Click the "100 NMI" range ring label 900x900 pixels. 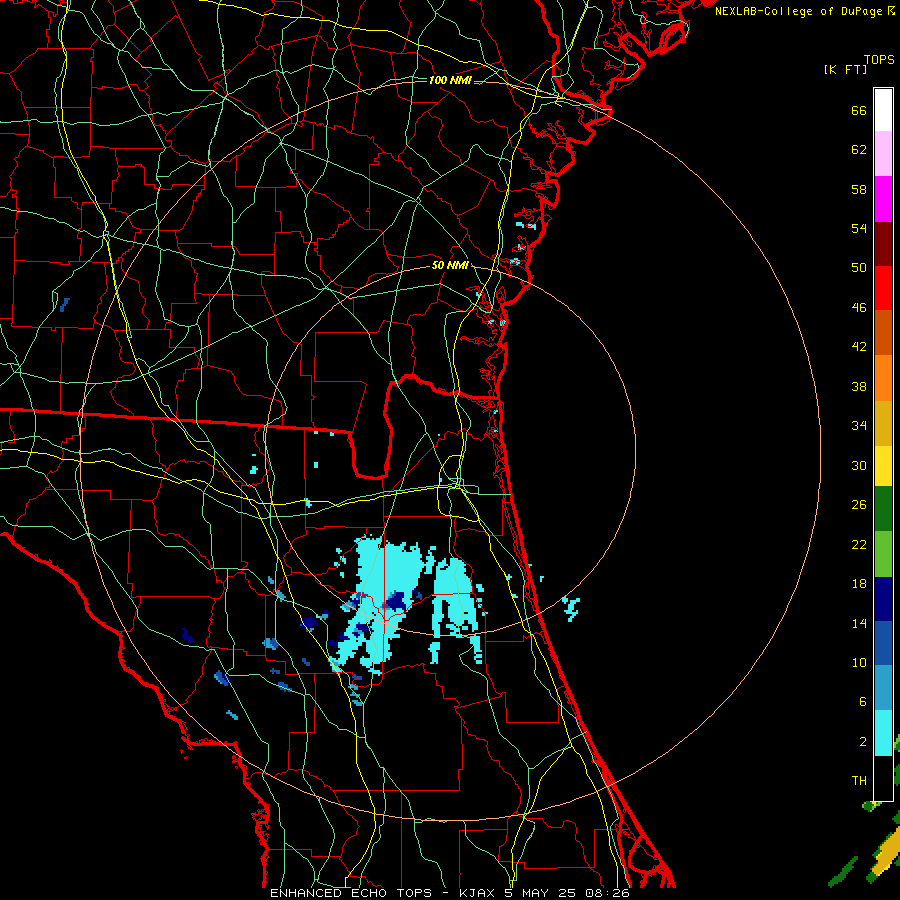[x=450, y=80]
